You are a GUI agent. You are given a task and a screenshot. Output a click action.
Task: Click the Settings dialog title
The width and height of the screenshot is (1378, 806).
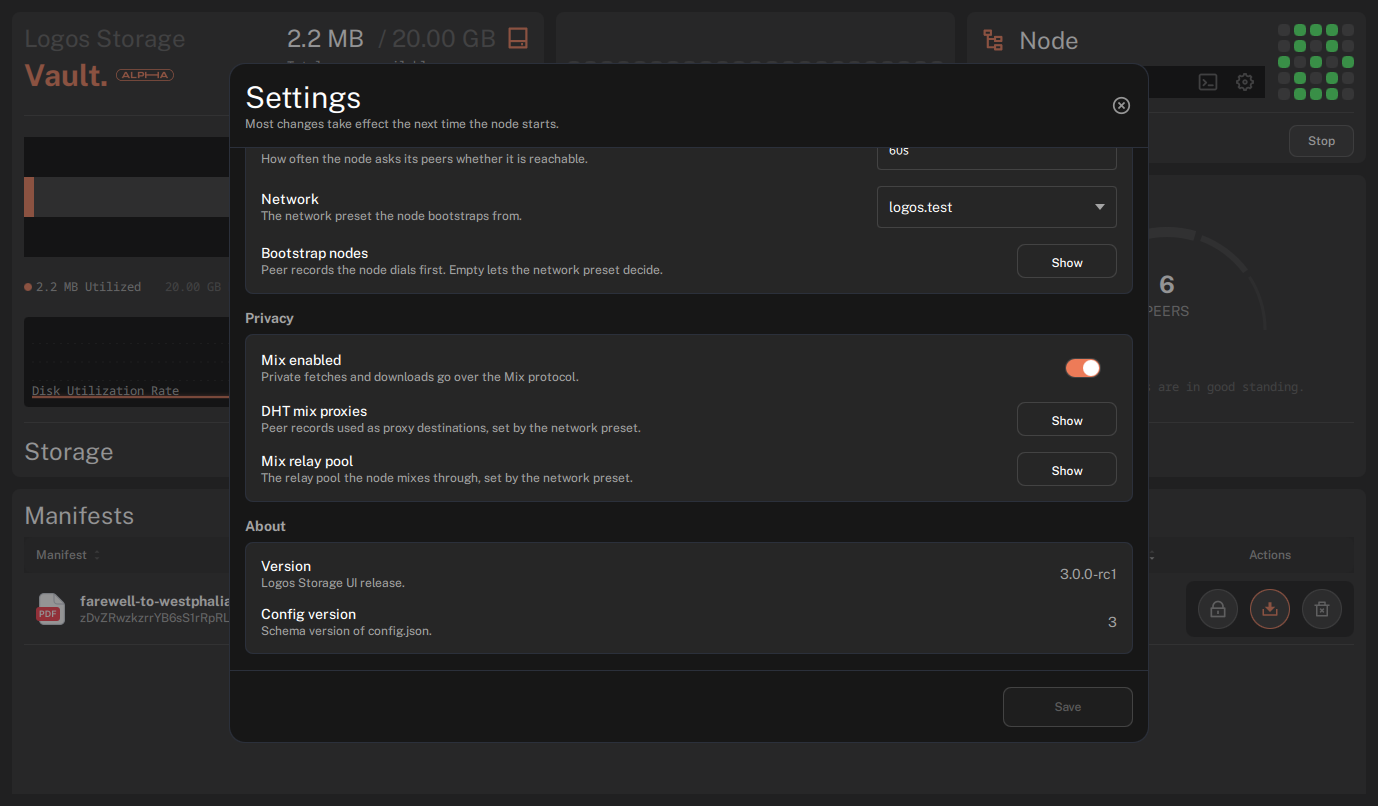[303, 97]
